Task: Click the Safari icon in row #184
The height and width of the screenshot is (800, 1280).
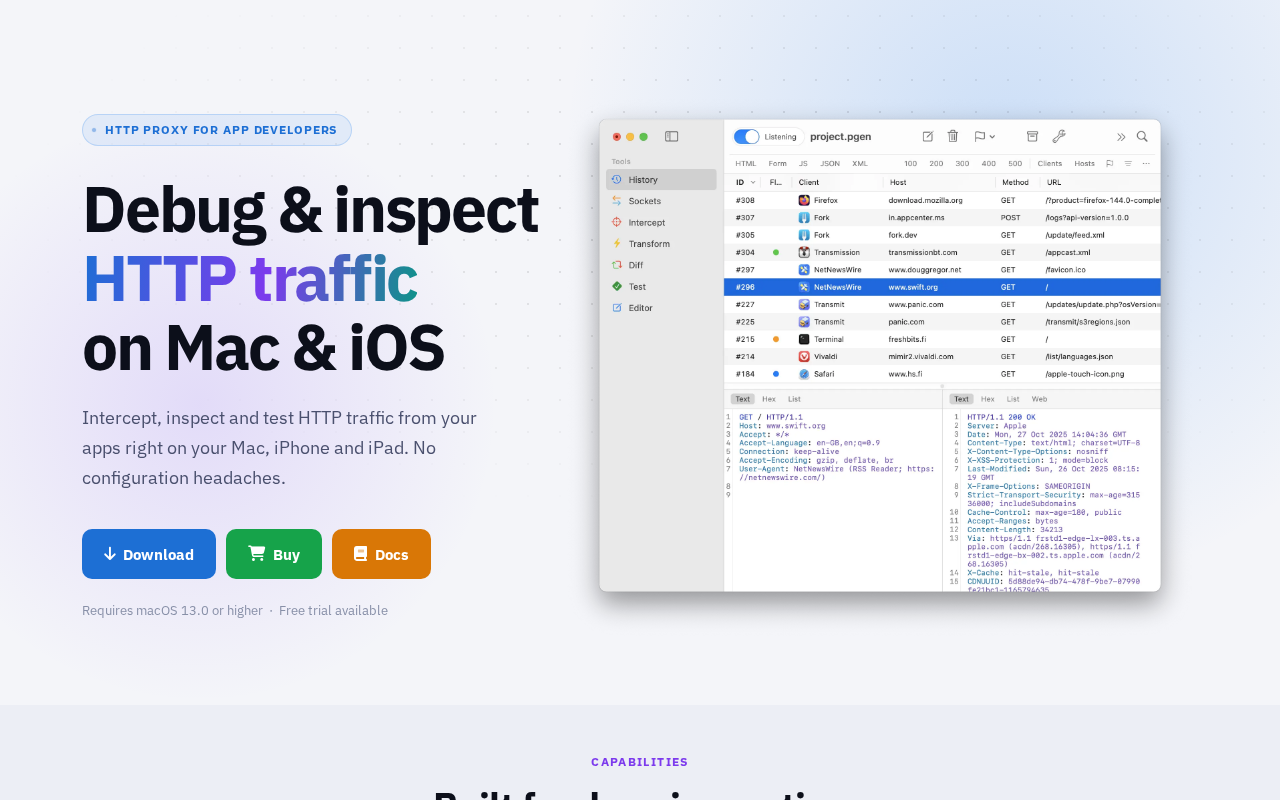Action: pyautogui.click(x=804, y=374)
